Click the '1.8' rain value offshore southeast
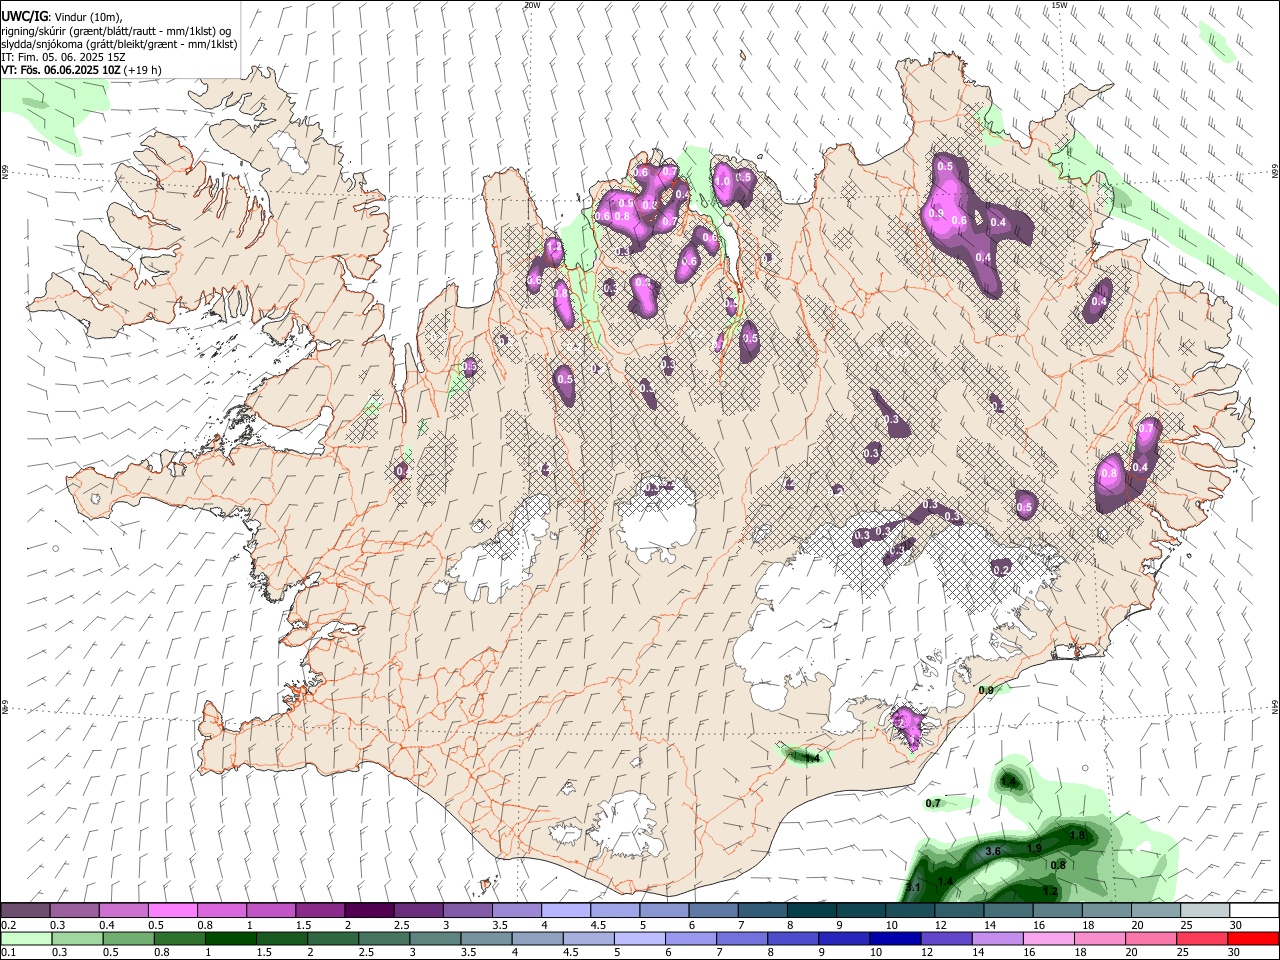The height and width of the screenshot is (960, 1280). [x=1078, y=835]
